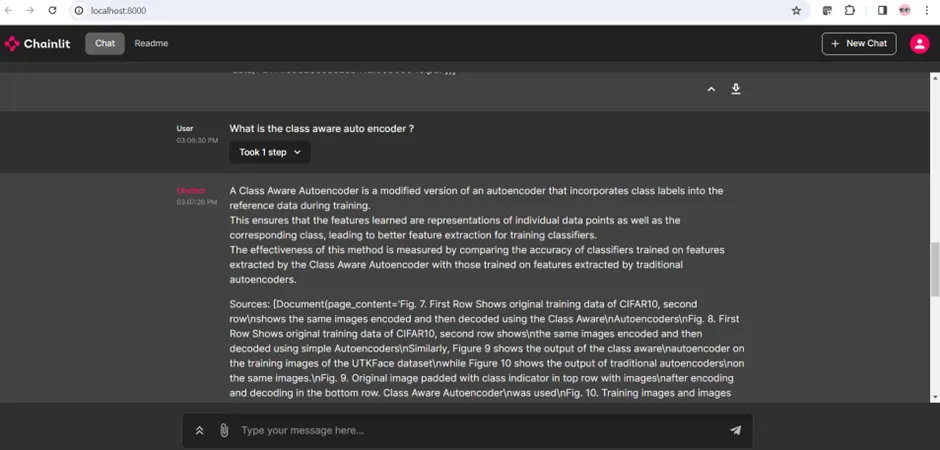Screen dimensions: 940x450
Task: Click the chat vertical scrollbar thumb
Action: 935,269
